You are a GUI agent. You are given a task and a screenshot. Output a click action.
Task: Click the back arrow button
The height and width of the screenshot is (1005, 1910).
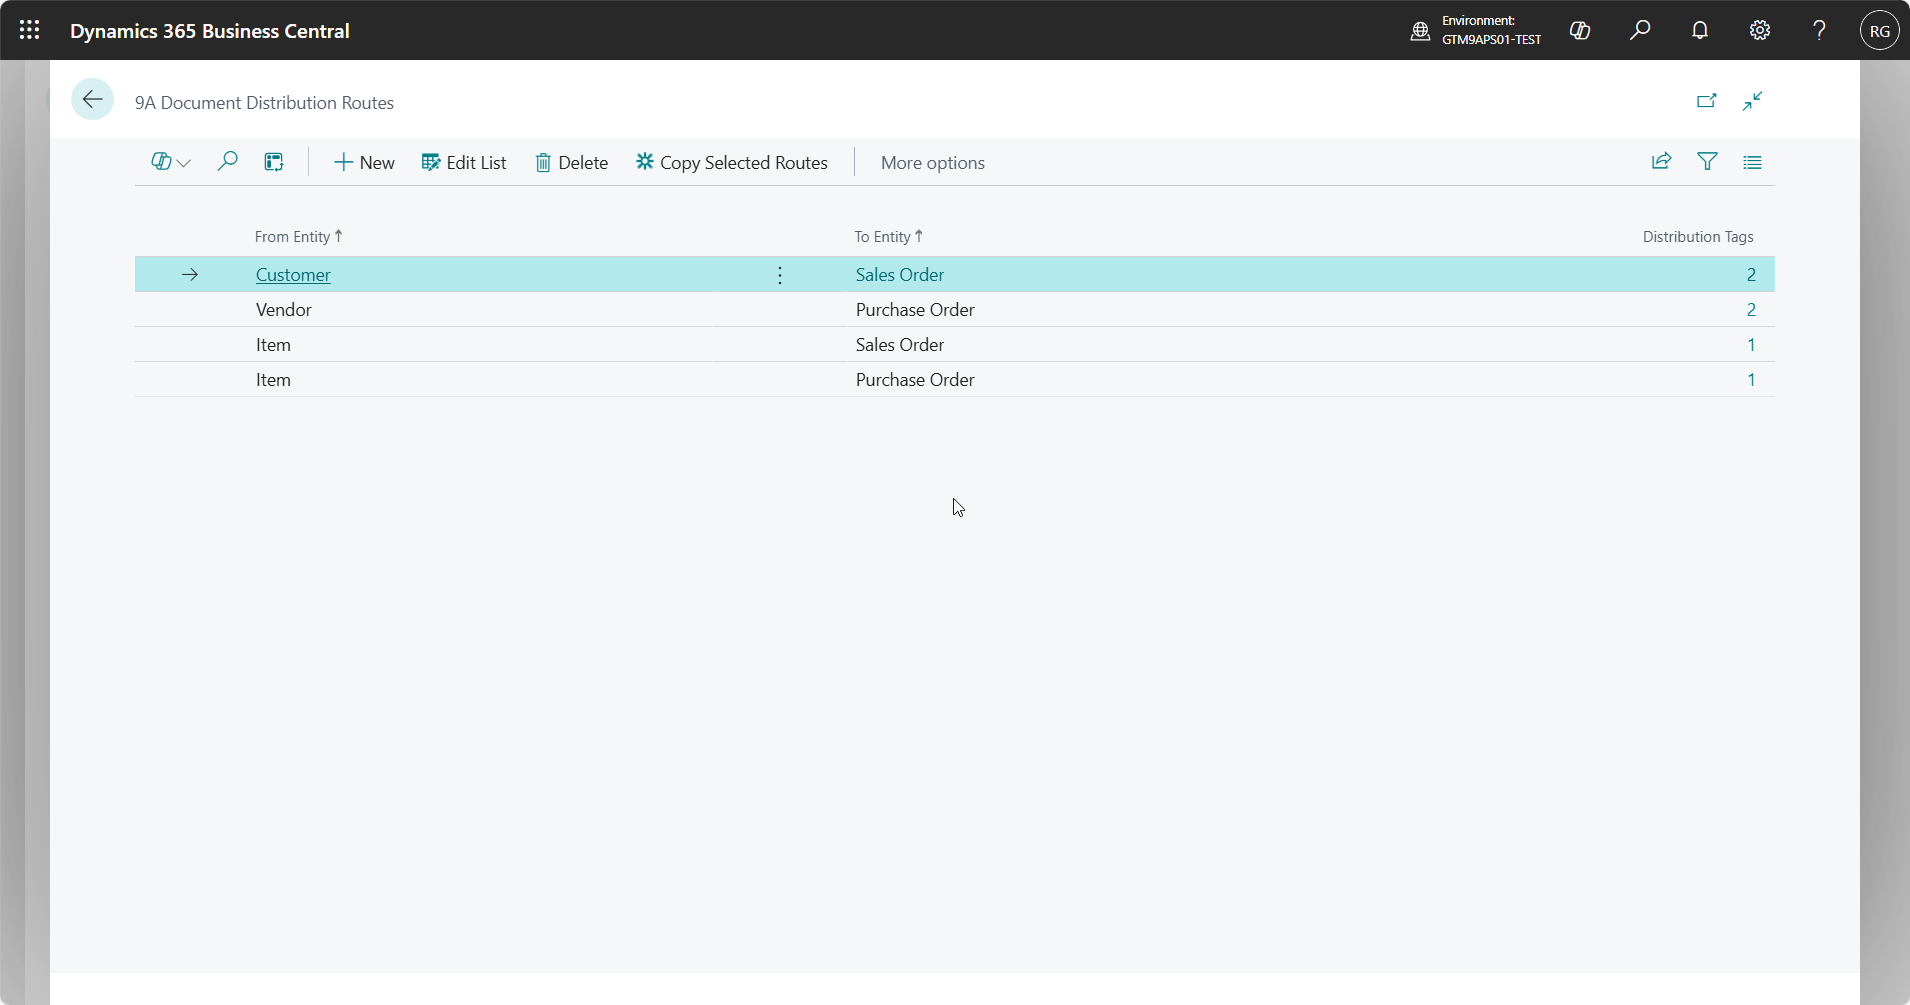point(92,100)
